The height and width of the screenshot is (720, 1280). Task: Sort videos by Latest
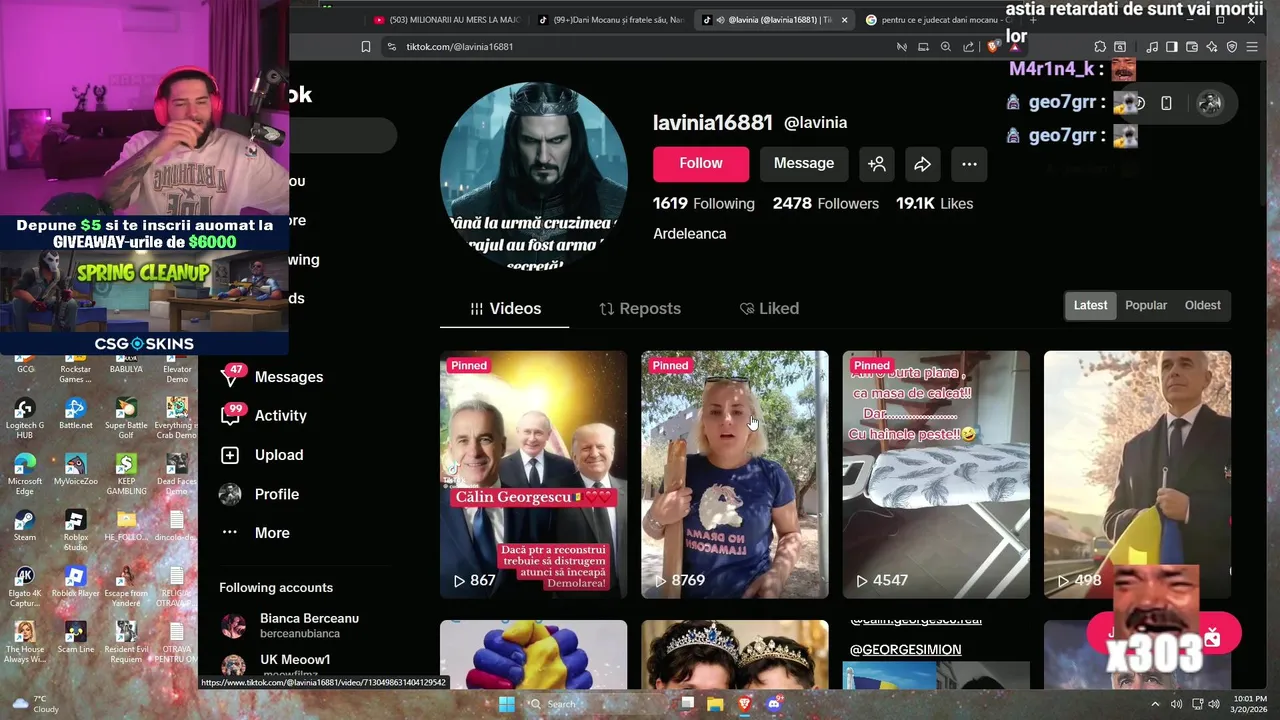click(1090, 305)
